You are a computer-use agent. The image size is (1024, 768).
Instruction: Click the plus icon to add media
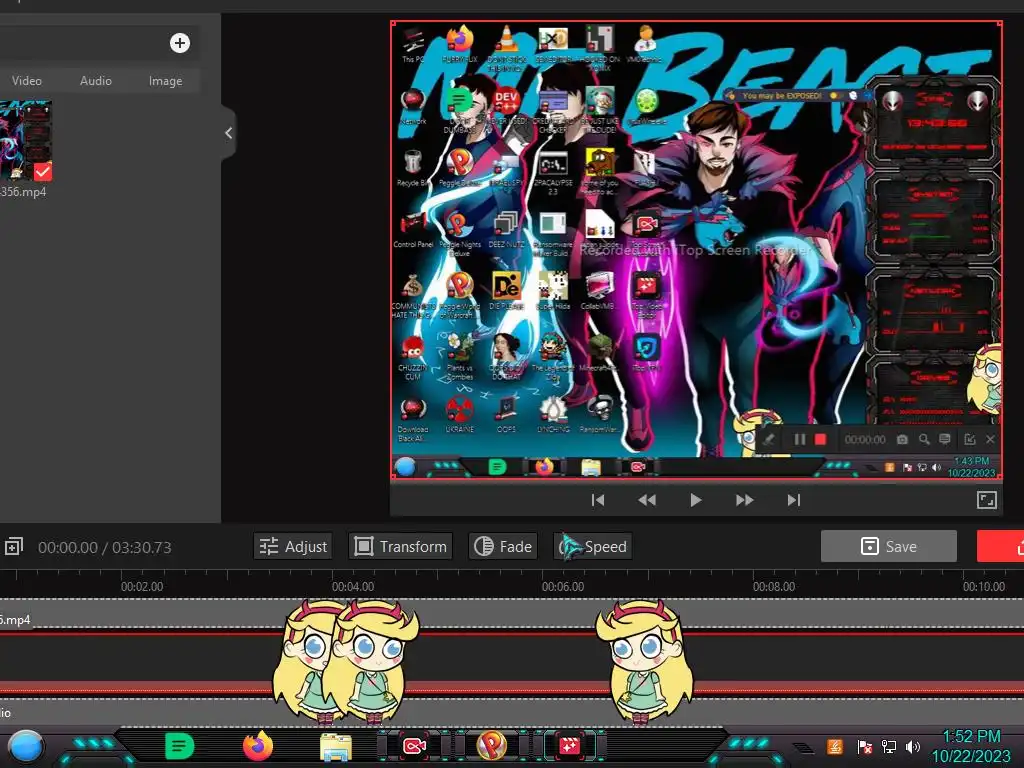(x=180, y=43)
